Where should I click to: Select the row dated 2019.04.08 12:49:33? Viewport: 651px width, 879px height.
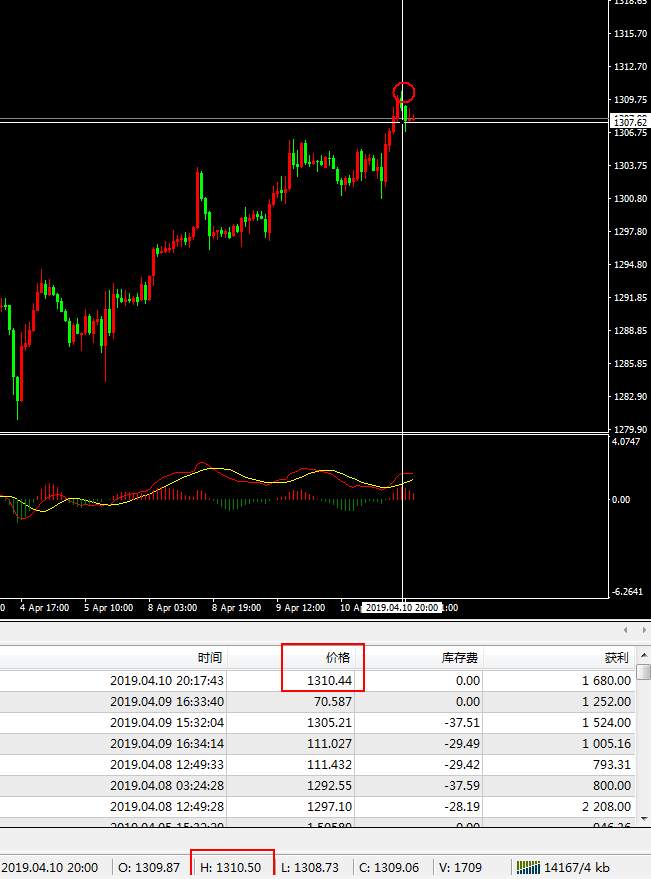(x=317, y=765)
